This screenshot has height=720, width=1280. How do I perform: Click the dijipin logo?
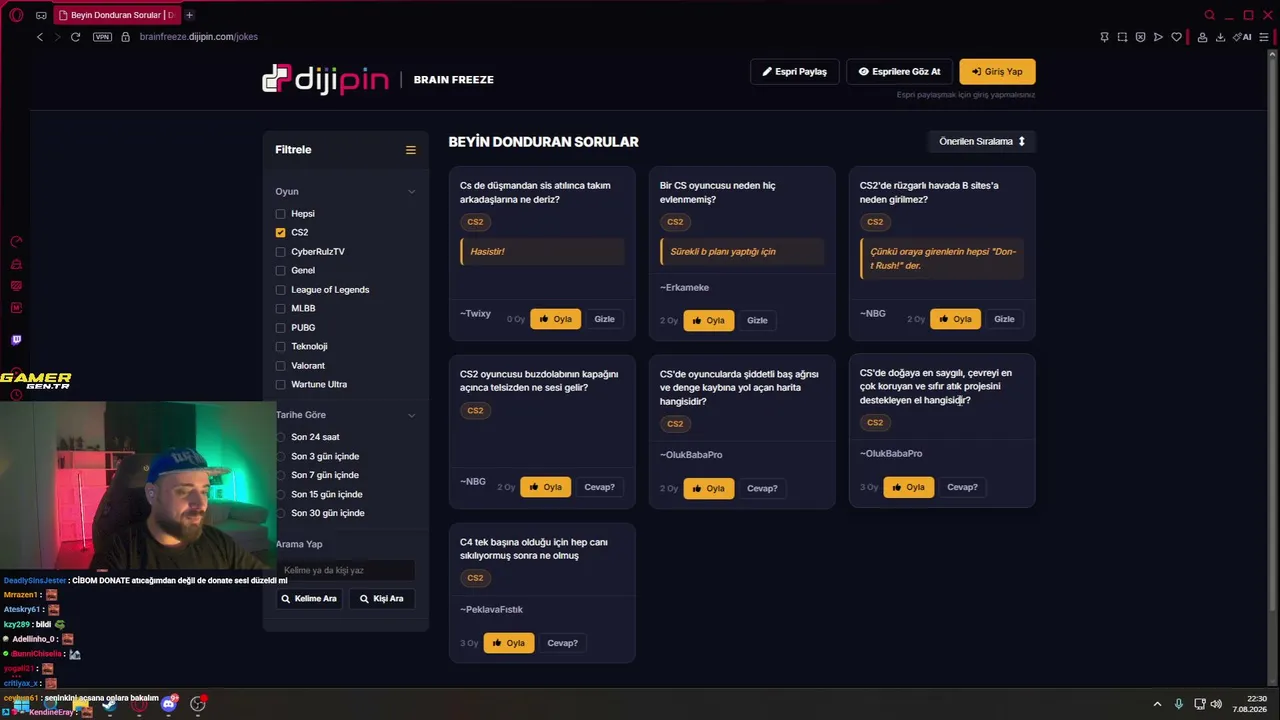pos(325,79)
